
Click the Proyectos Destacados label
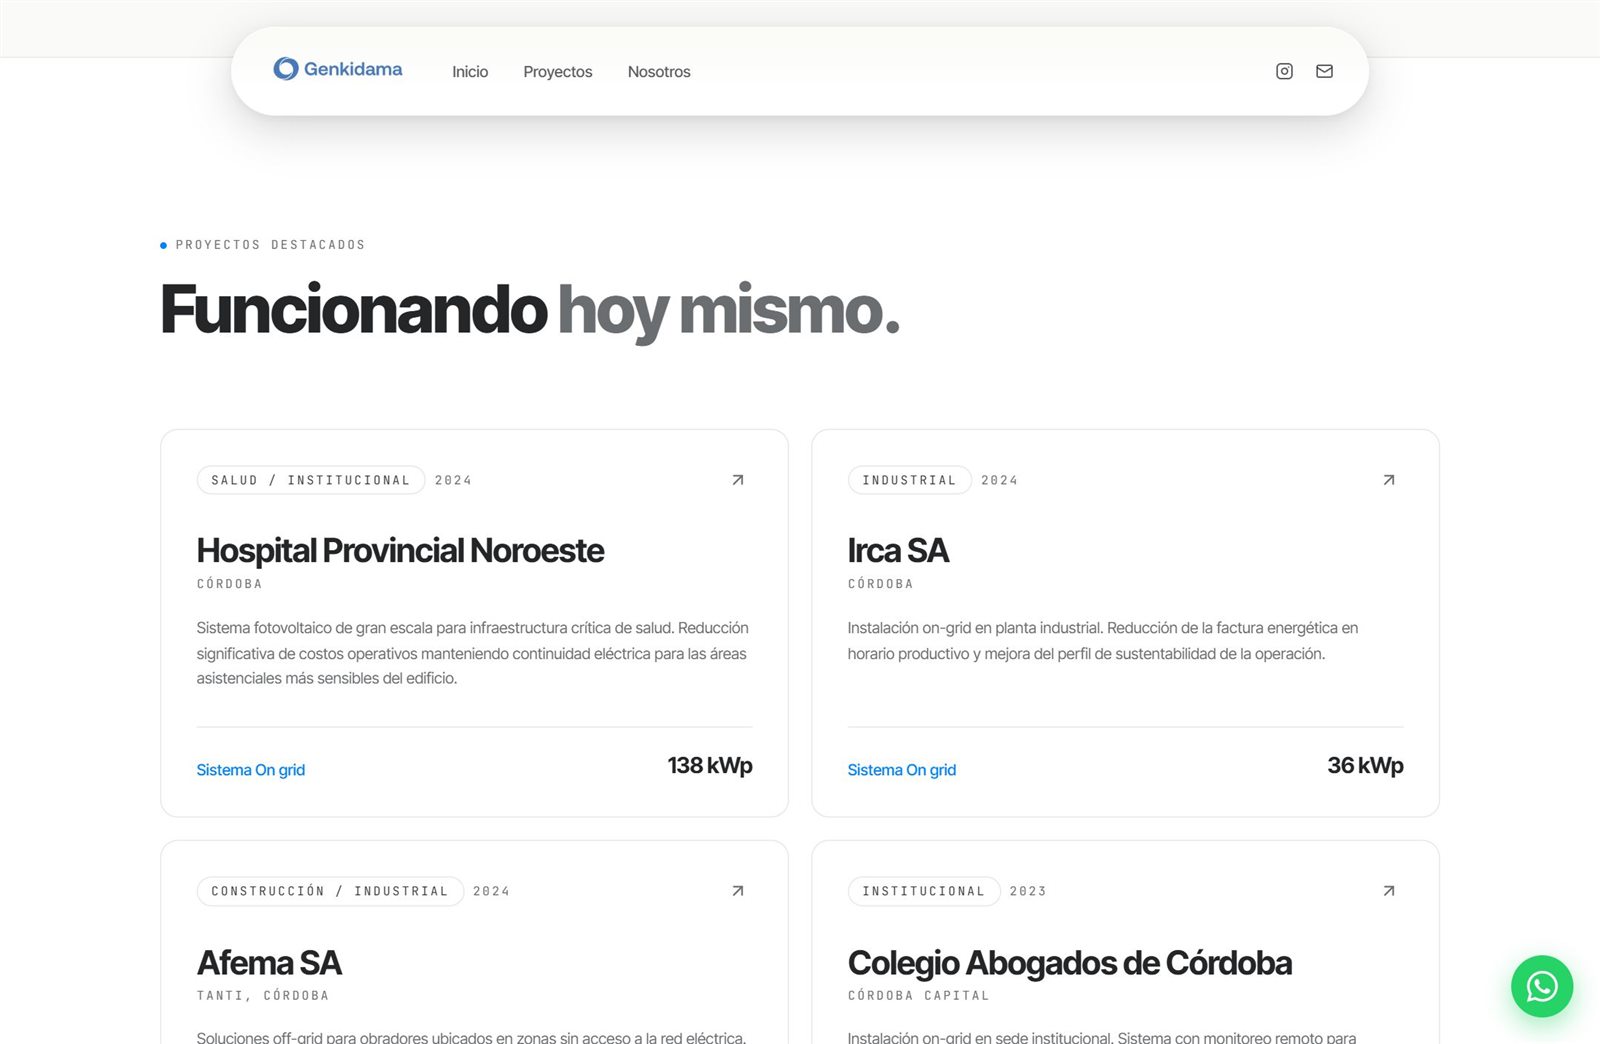tap(270, 245)
